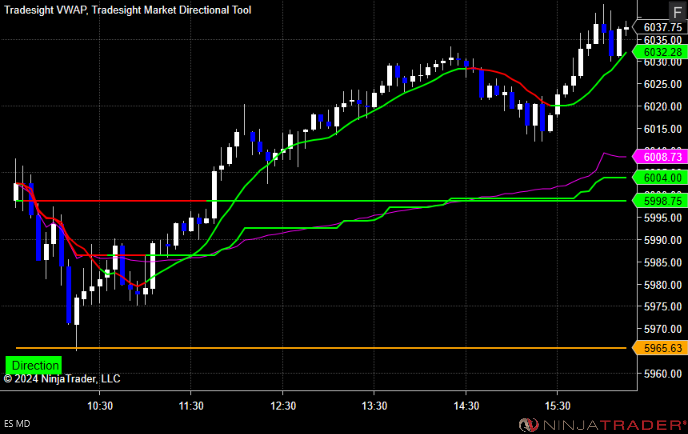Click the 5970.00 price axis label
Screen dimensions: 688x434
pos(663,329)
